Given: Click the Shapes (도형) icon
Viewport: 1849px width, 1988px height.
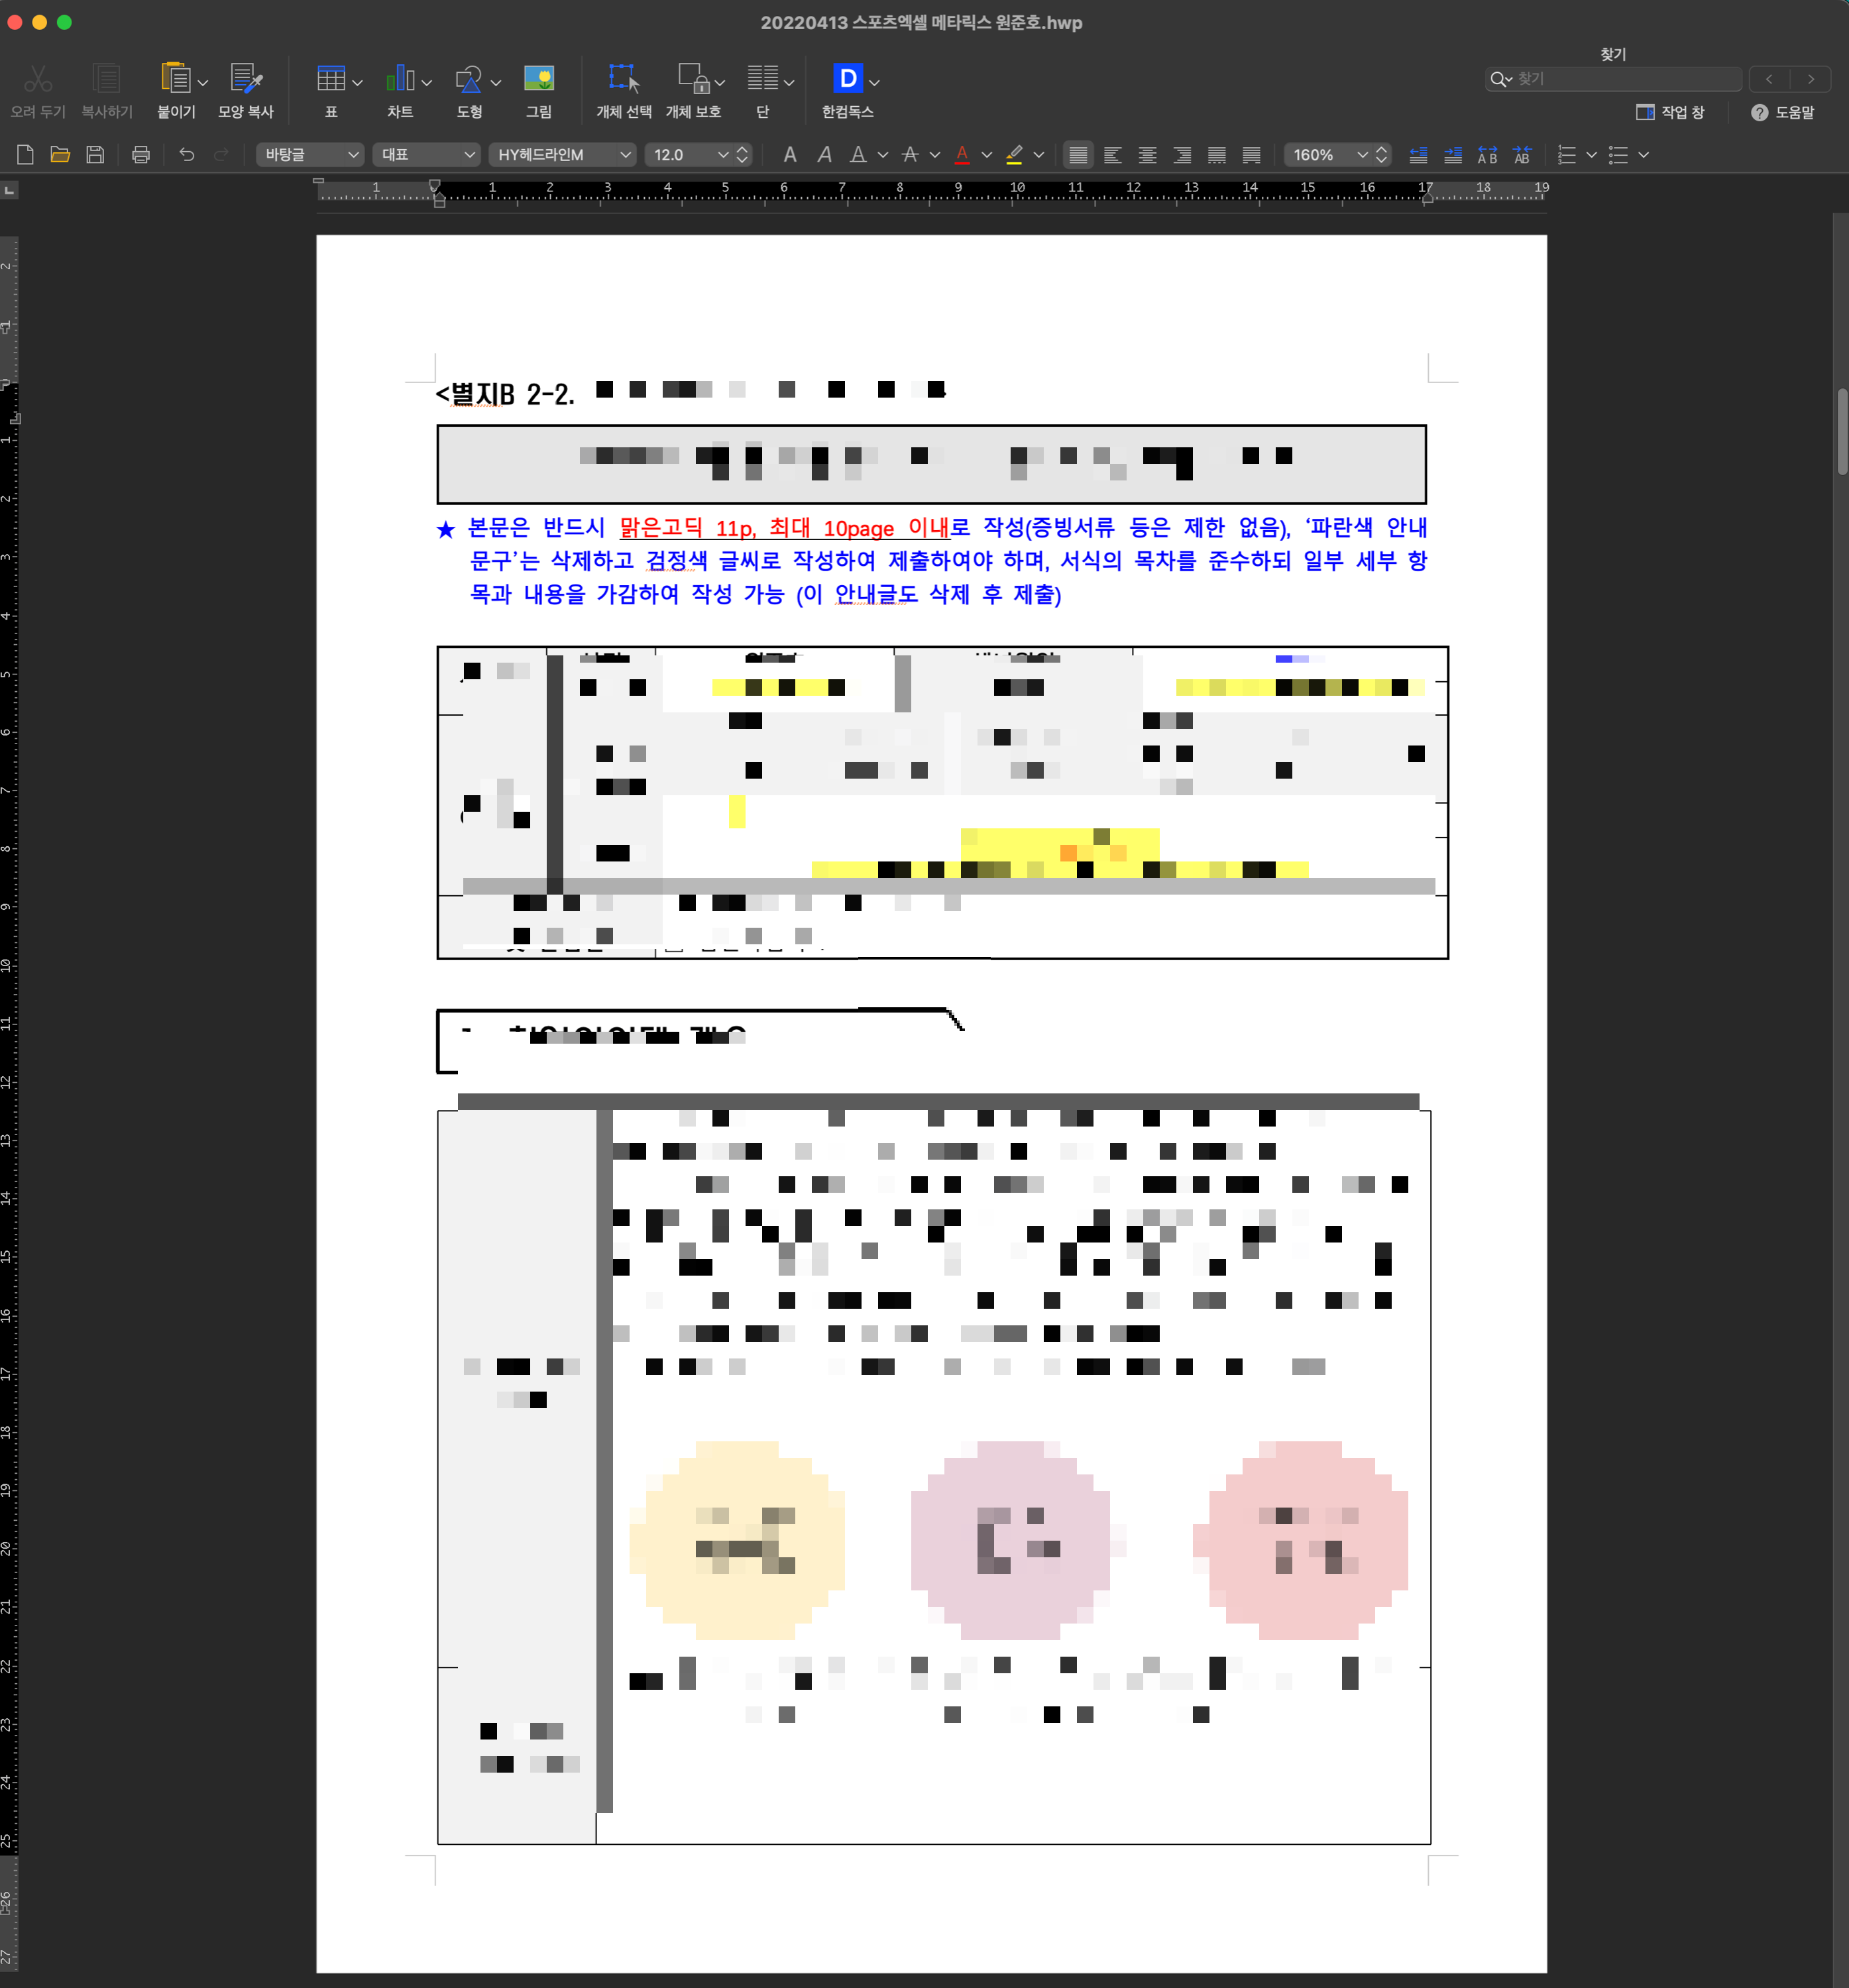Looking at the screenshot, I should (x=469, y=79).
